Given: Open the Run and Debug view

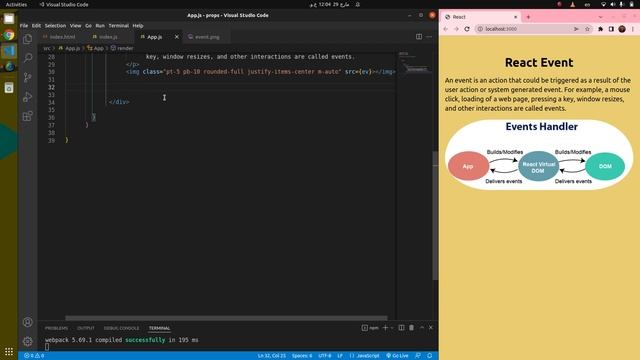Looking at the screenshot, I should pos(28,97).
